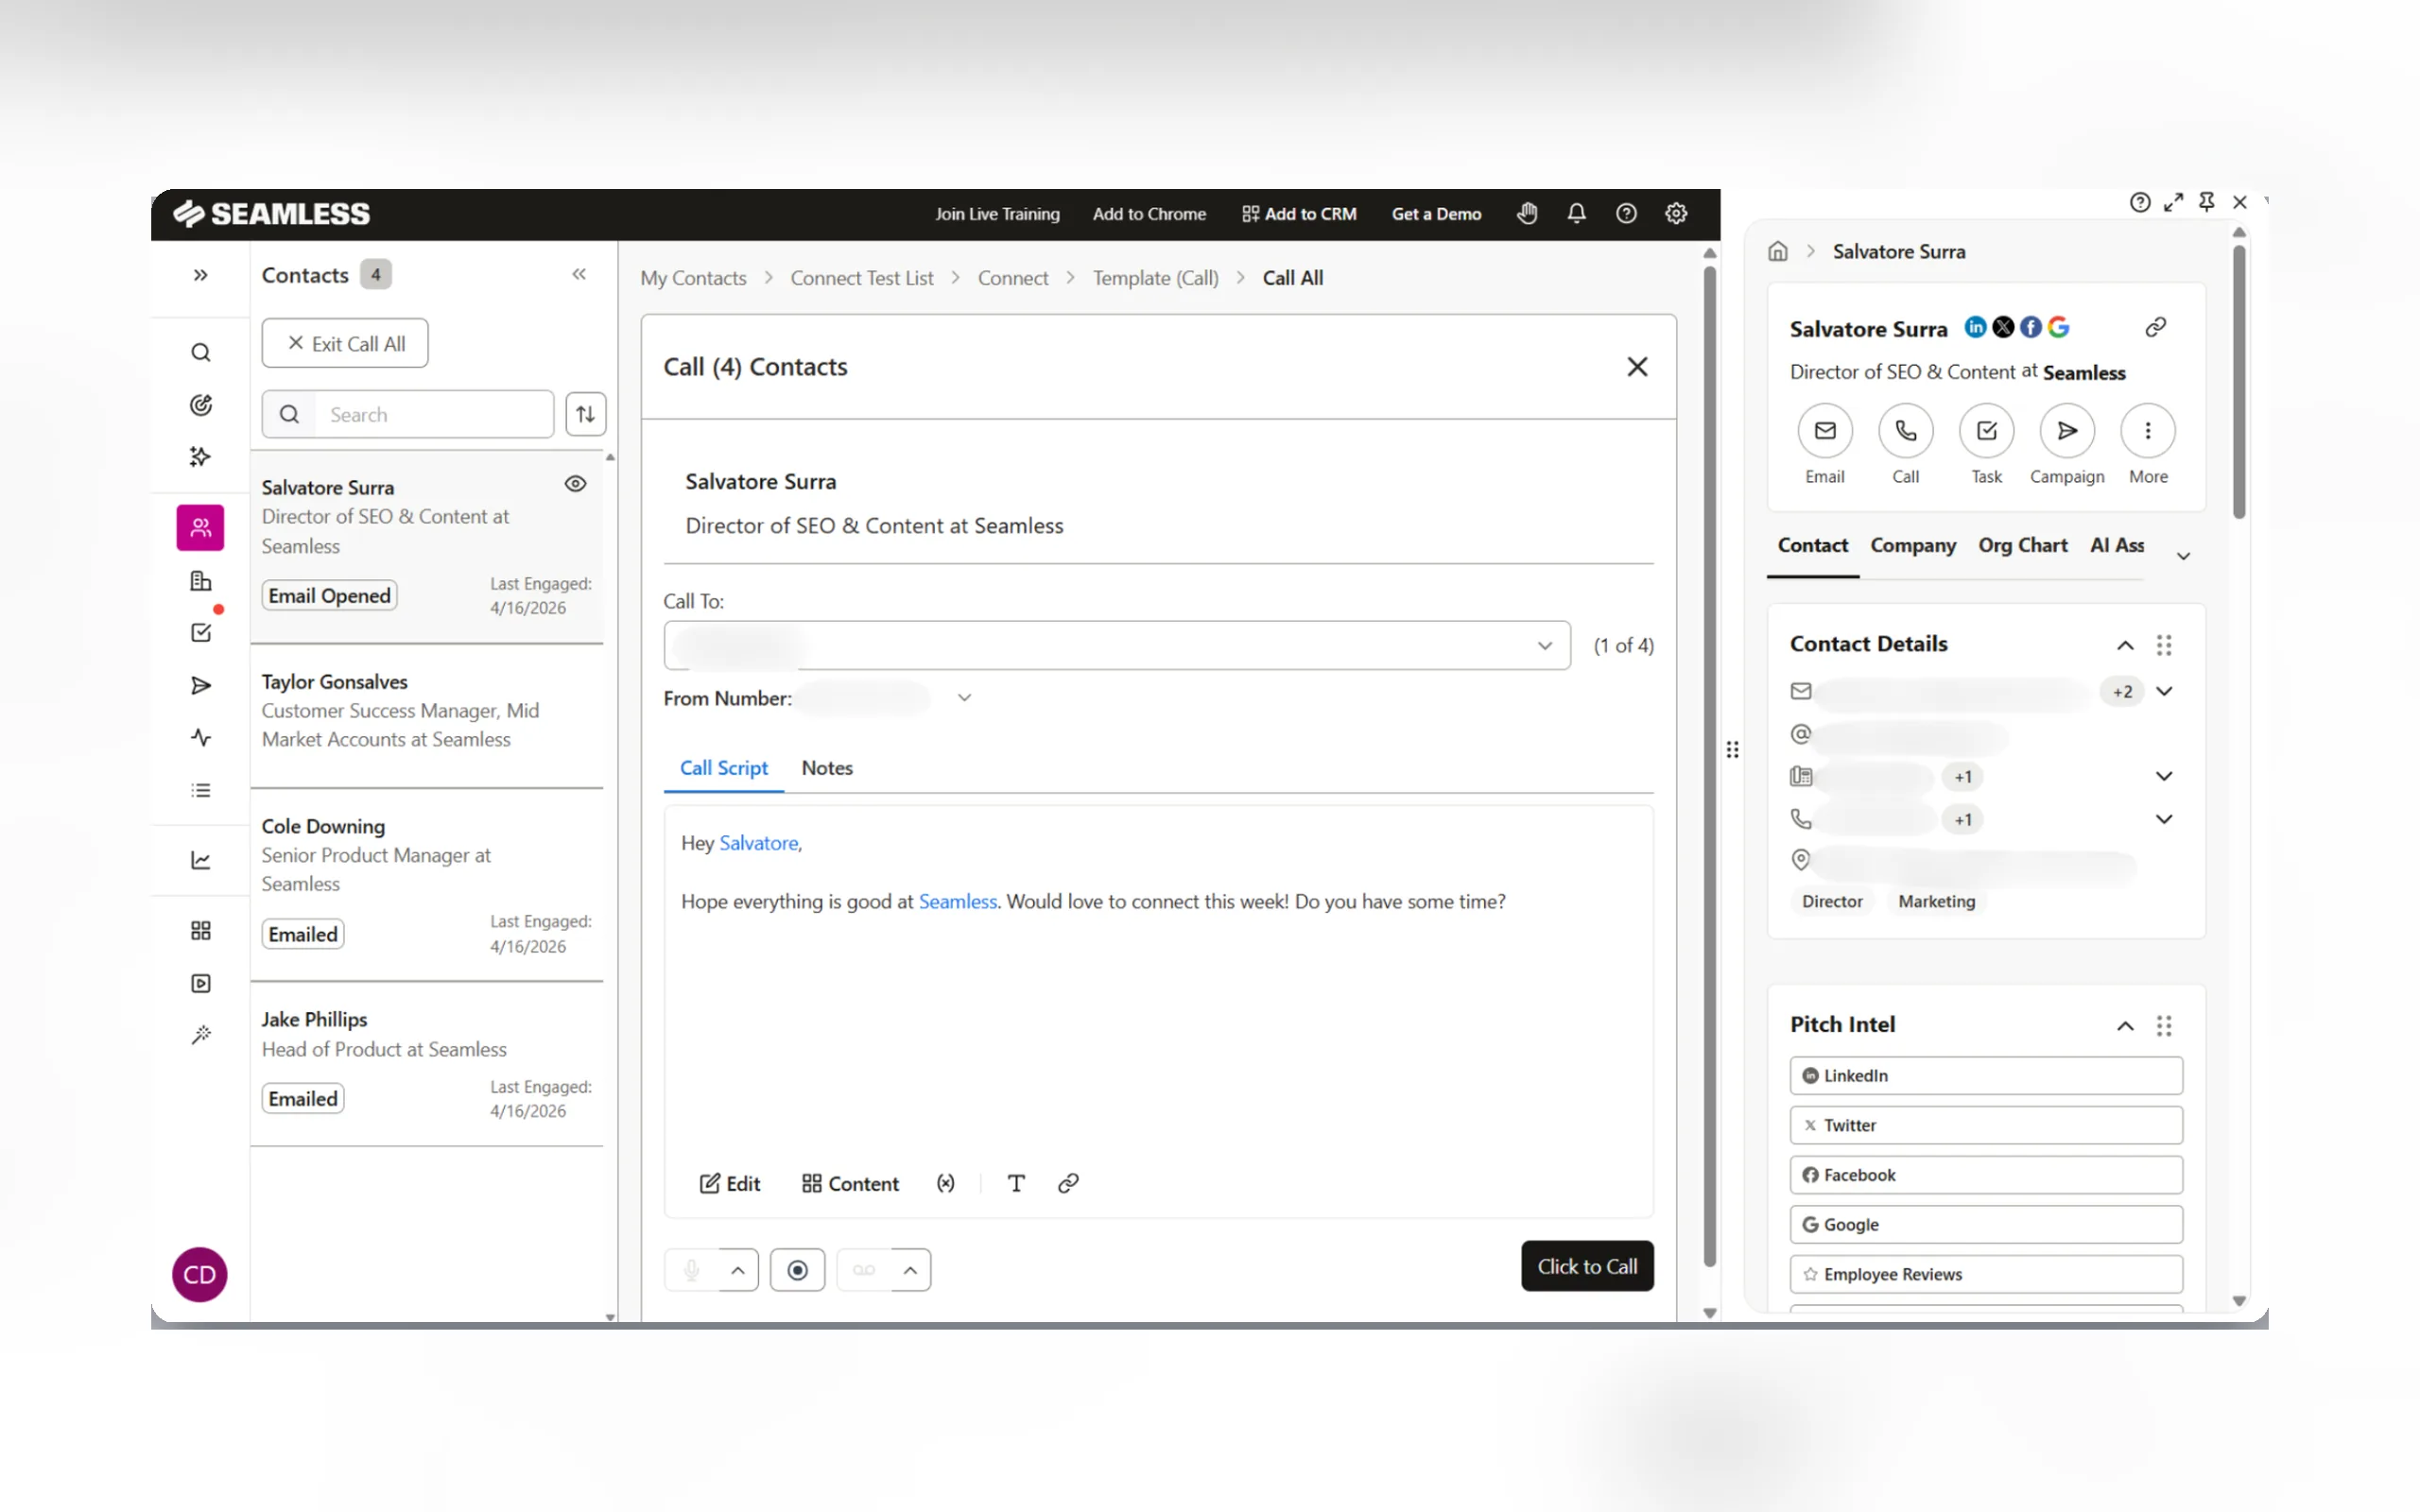Expand microphone options chevron
This screenshot has width=2420, height=1512.
(738, 1270)
